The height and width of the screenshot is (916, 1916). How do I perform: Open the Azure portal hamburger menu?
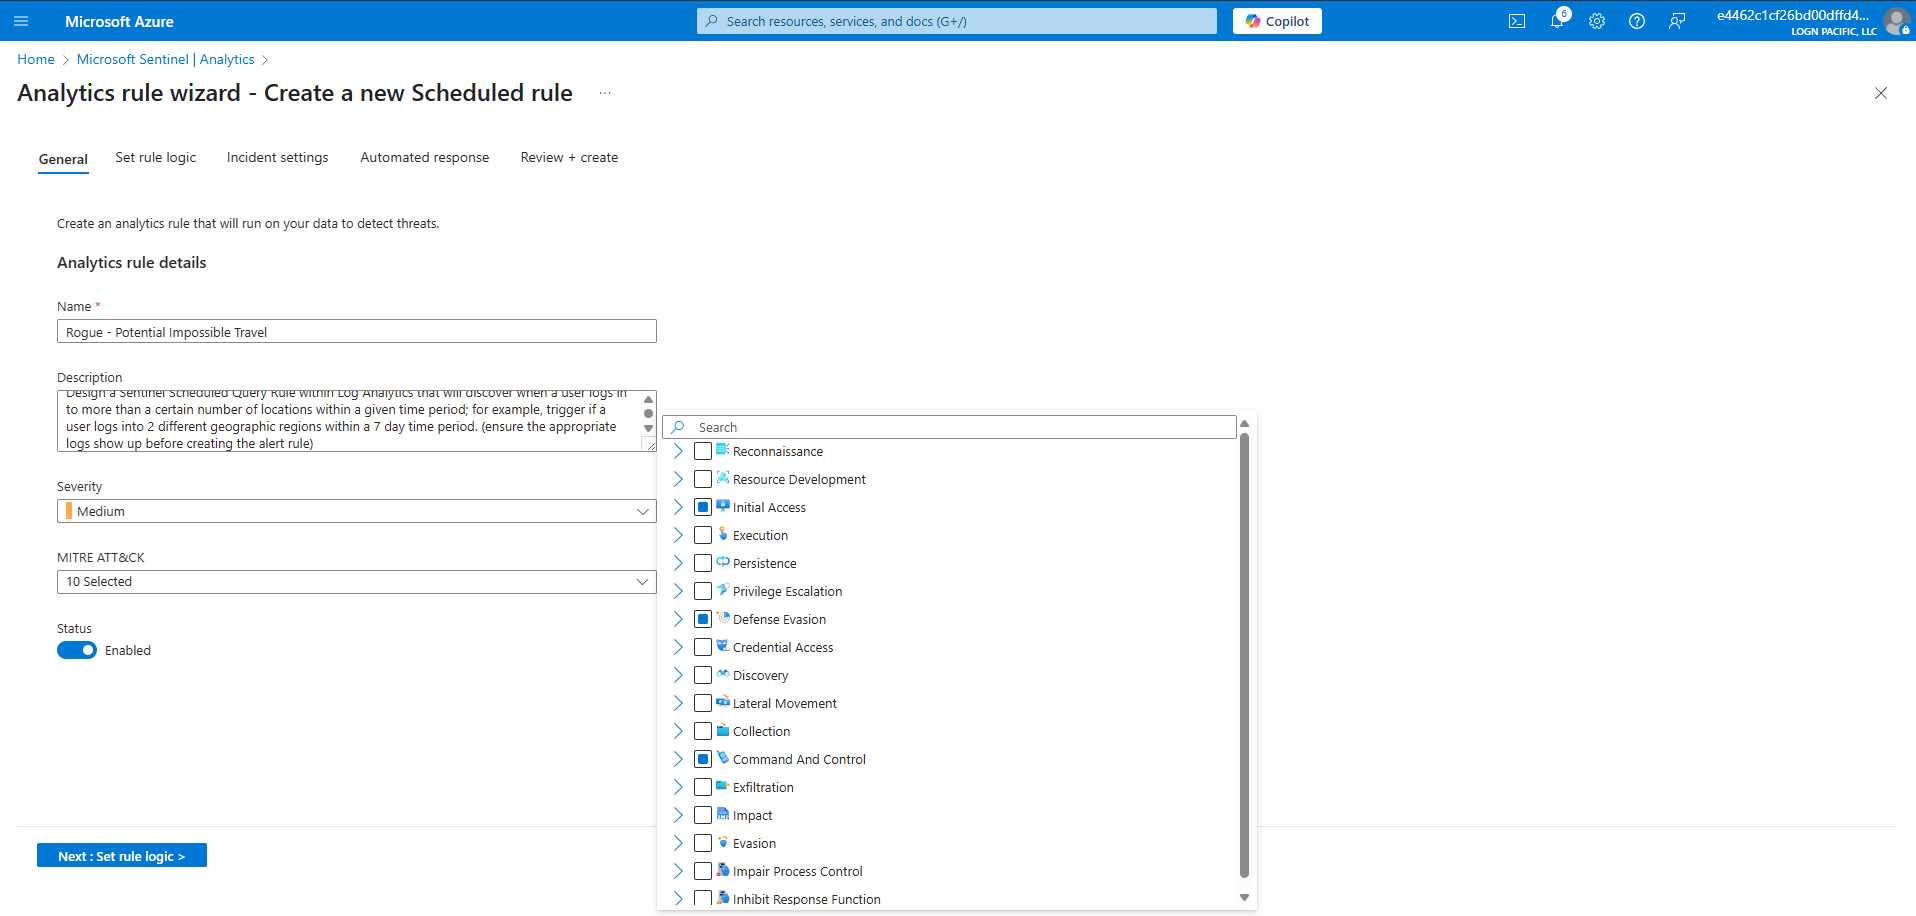21,21
